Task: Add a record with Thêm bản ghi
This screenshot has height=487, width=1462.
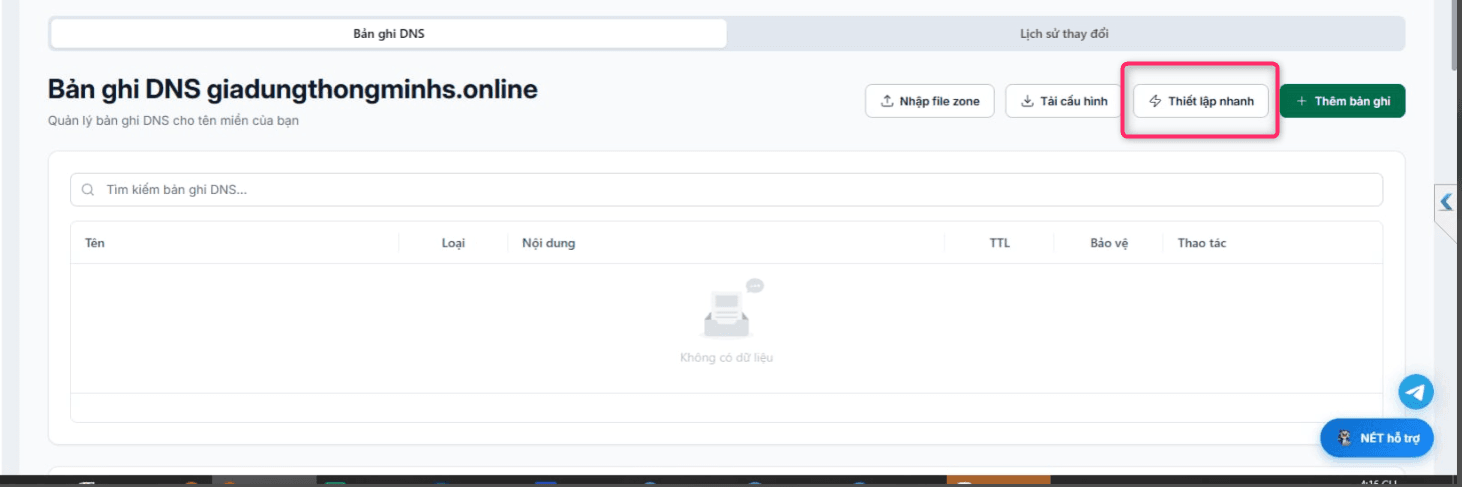Action: pyautogui.click(x=1343, y=101)
